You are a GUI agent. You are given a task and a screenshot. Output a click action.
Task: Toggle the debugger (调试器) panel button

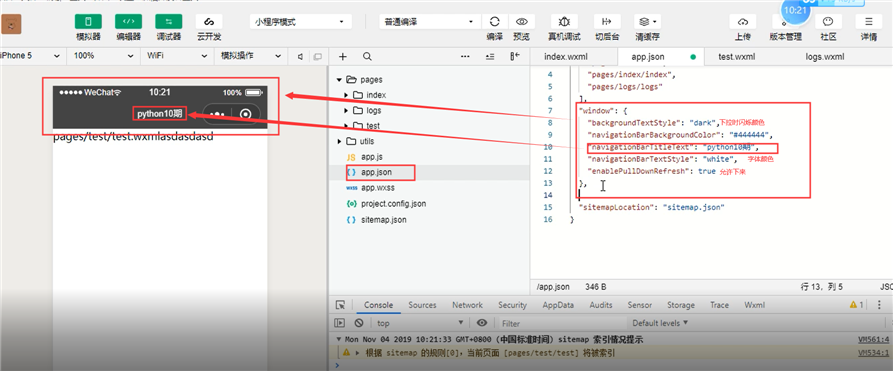169,22
